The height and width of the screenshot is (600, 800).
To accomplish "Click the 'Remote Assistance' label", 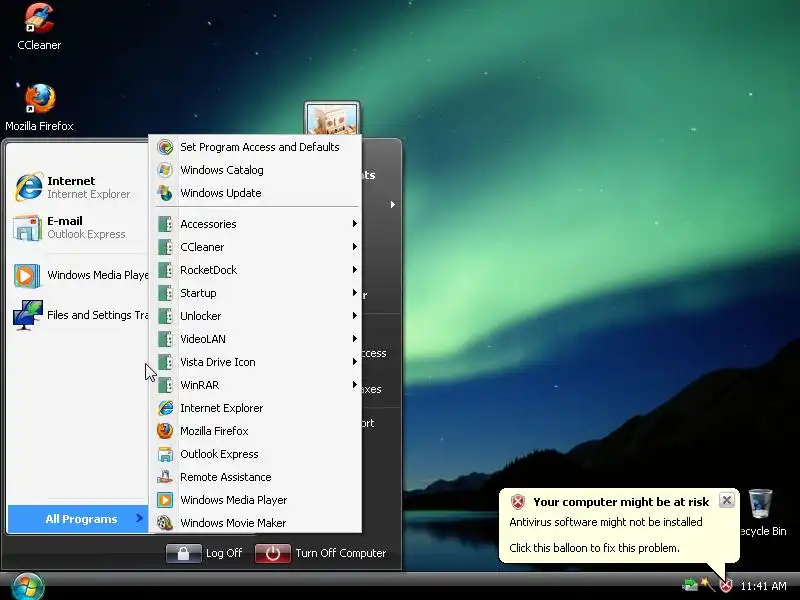I will pyautogui.click(x=226, y=477).
